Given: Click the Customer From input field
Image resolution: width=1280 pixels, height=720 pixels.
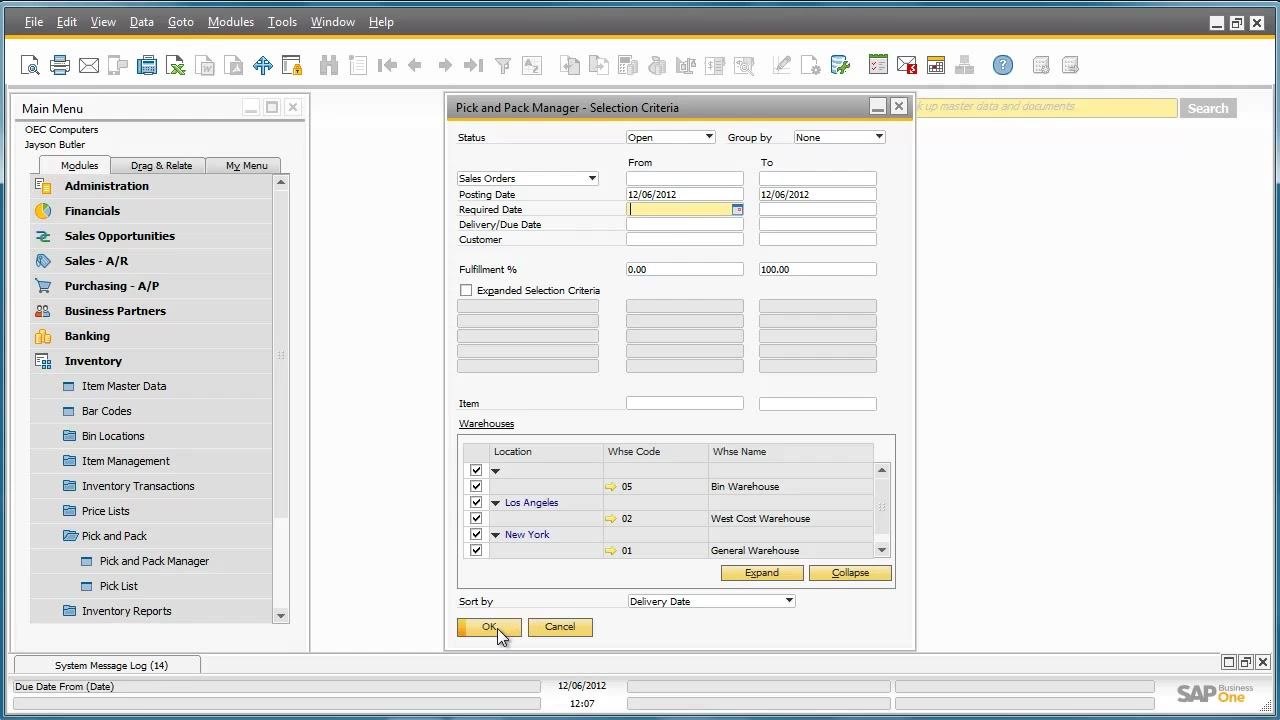Looking at the screenshot, I should (x=685, y=240).
